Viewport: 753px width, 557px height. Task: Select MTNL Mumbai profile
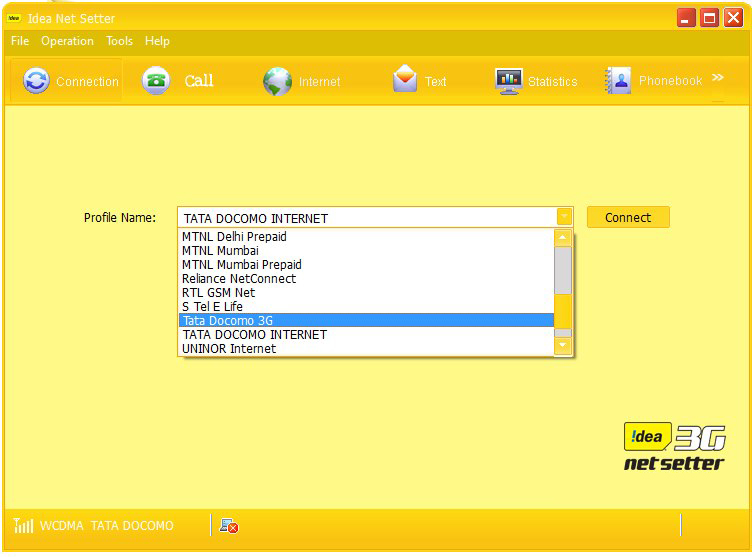click(x=366, y=251)
